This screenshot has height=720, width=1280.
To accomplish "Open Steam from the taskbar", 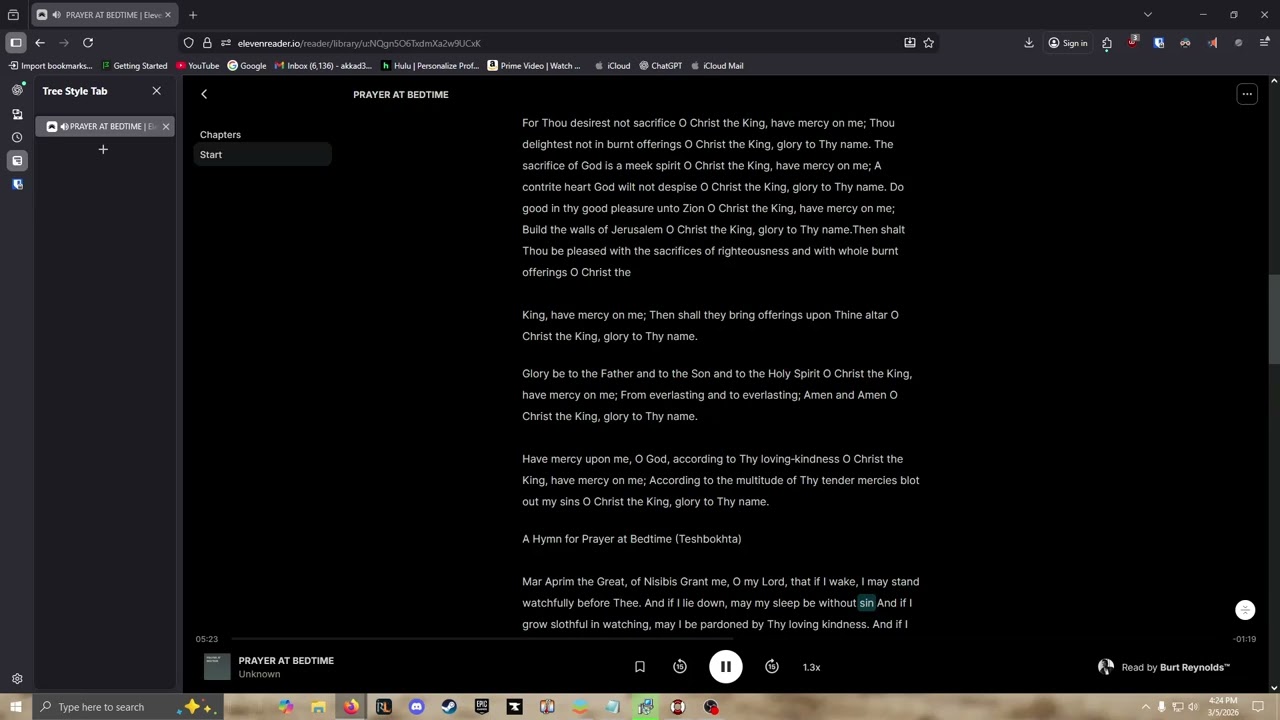I will [449, 707].
